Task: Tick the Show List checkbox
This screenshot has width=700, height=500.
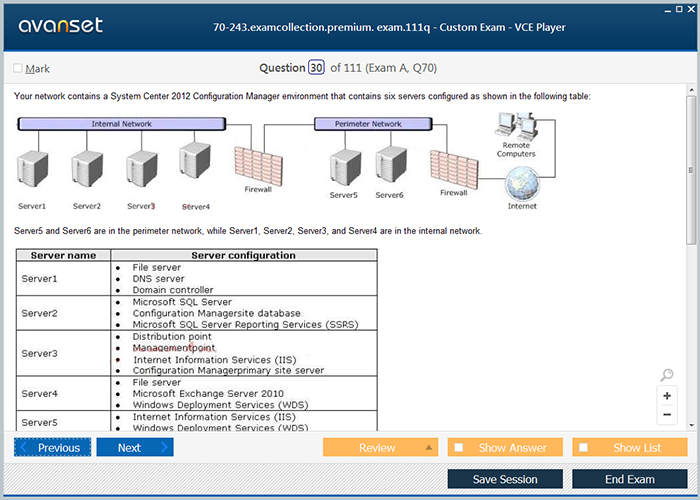Action: coord(583,447)
